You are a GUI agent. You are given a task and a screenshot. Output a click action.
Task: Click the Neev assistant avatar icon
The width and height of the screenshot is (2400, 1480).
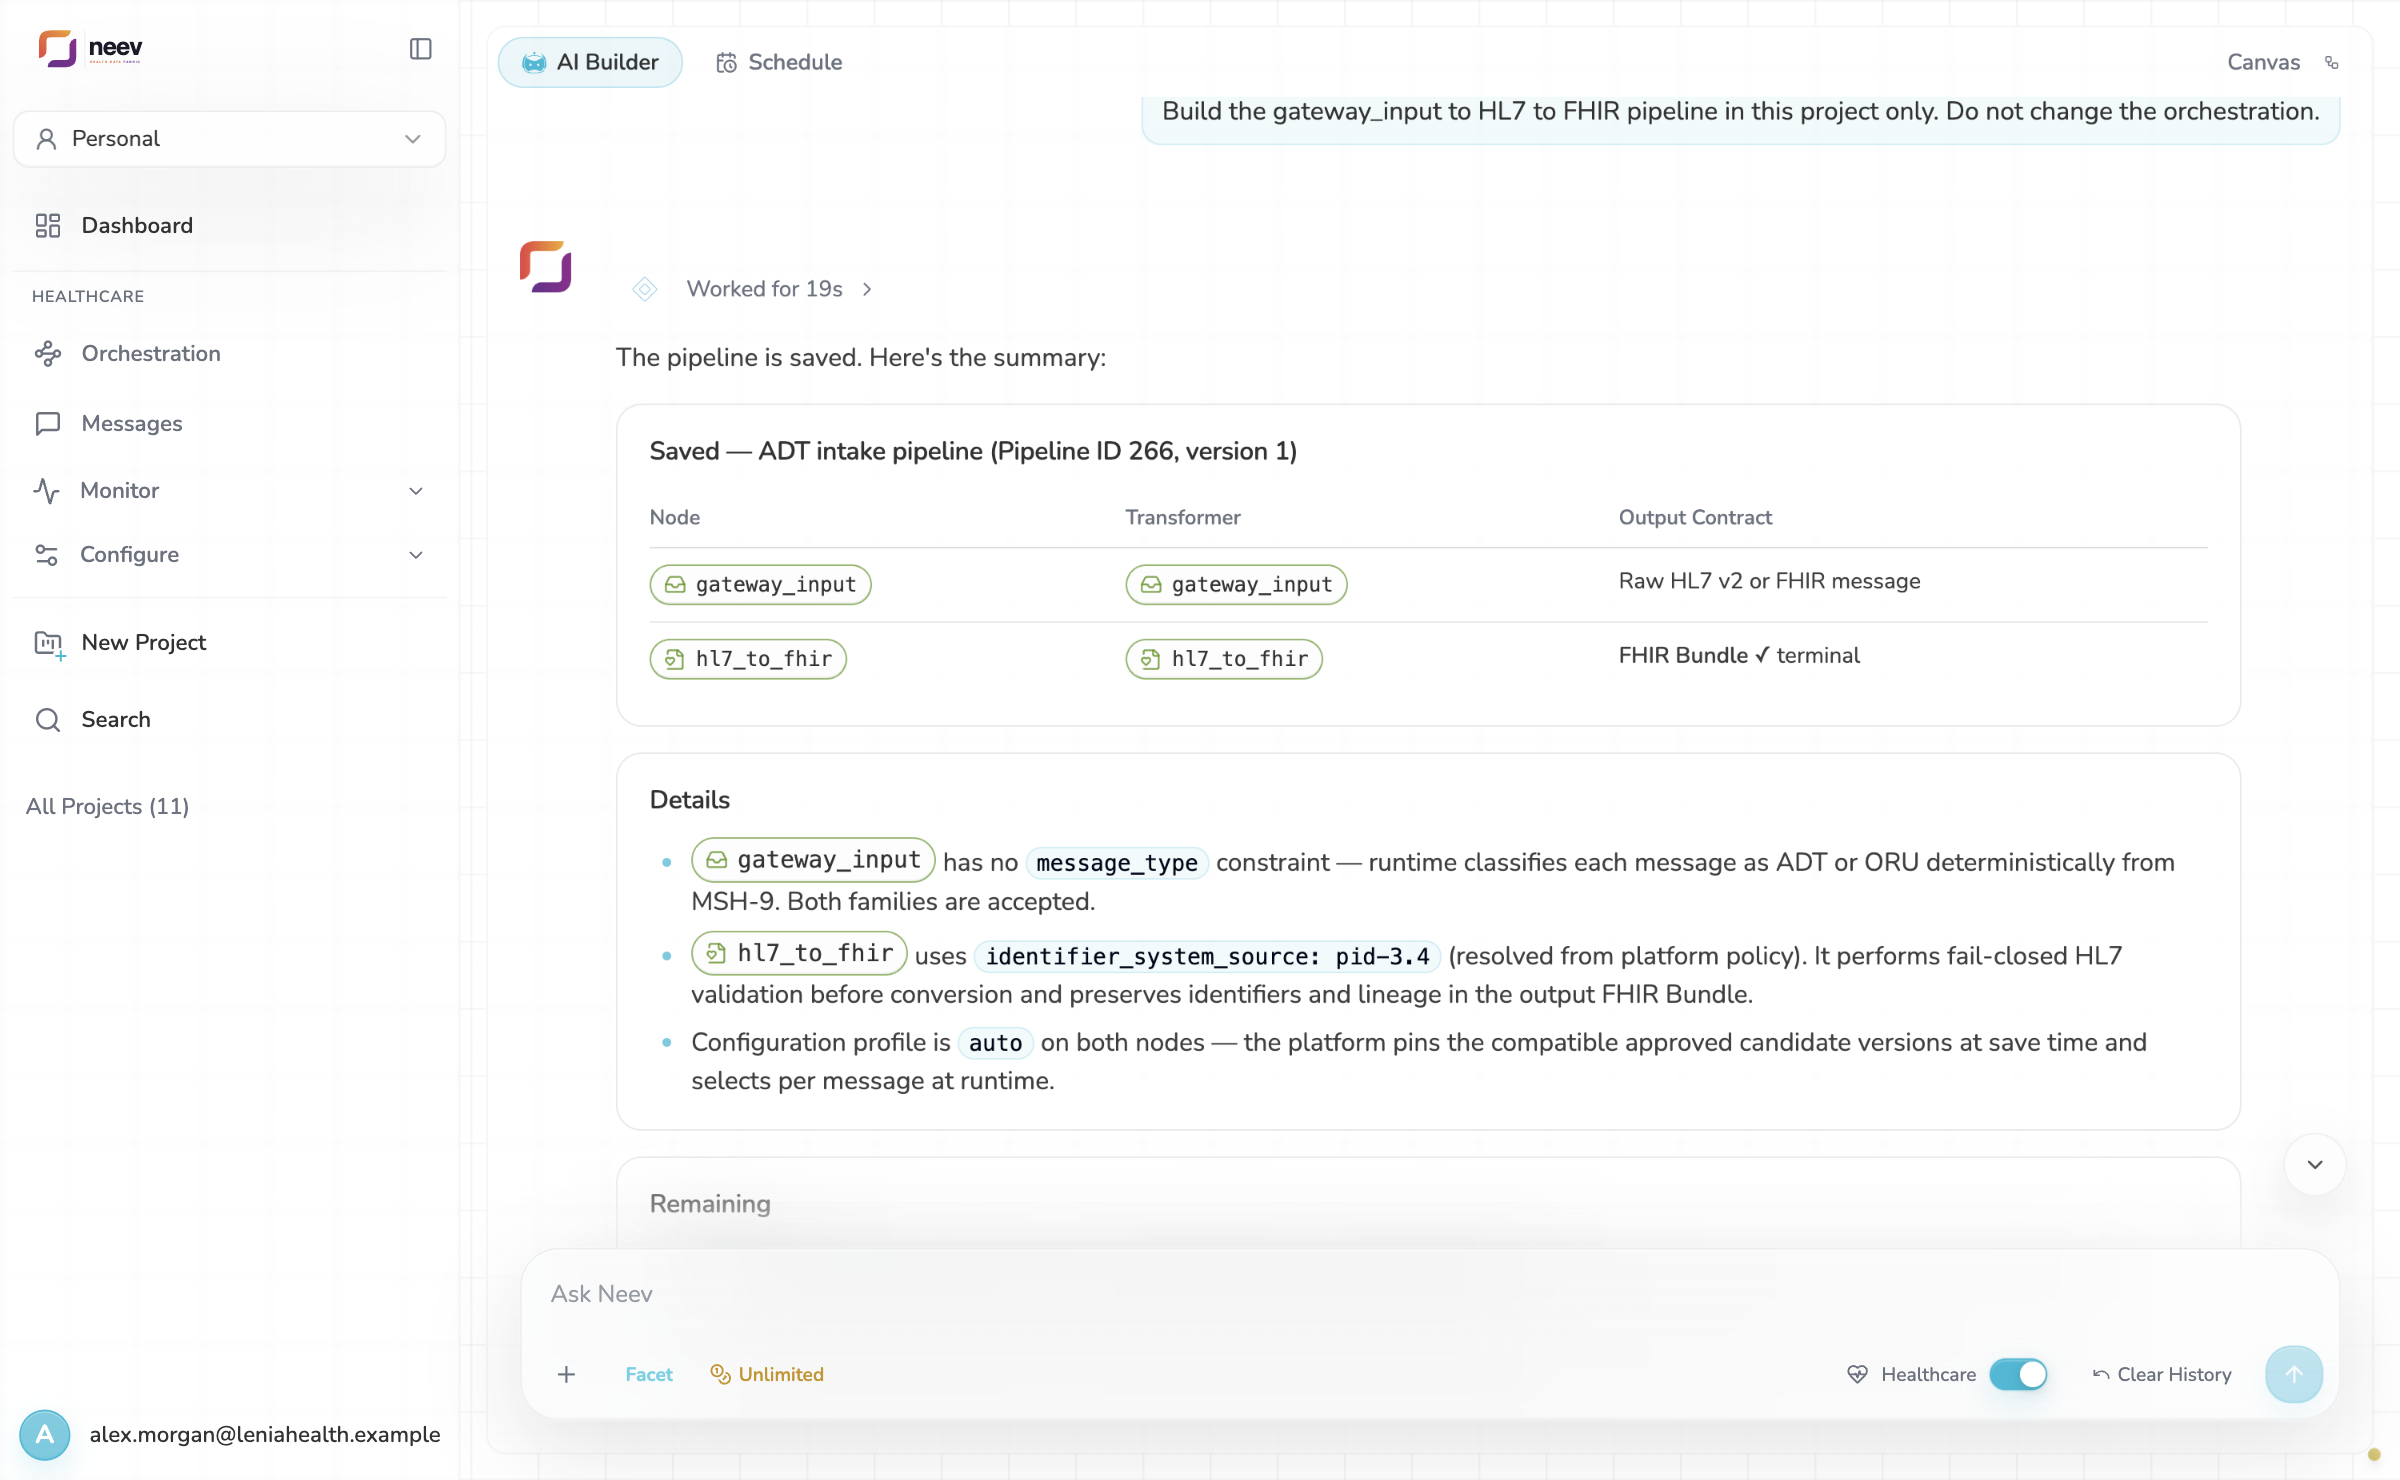point(545,266)
